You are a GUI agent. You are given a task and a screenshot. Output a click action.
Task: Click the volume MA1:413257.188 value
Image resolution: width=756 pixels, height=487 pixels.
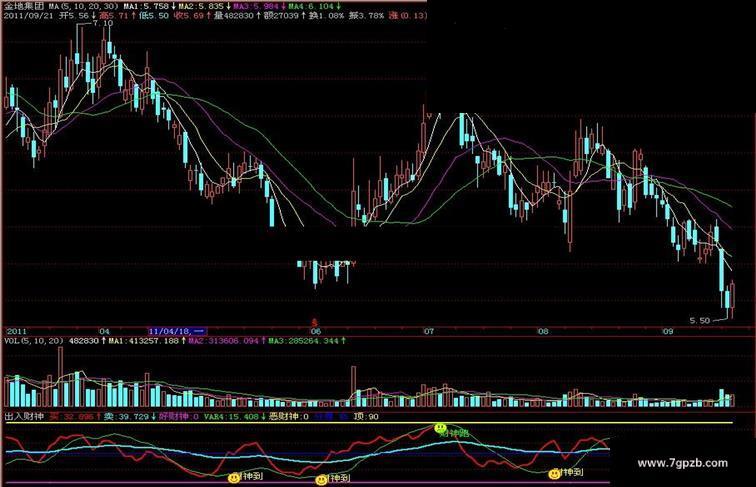pyautogui.click(x=143, y=341)
